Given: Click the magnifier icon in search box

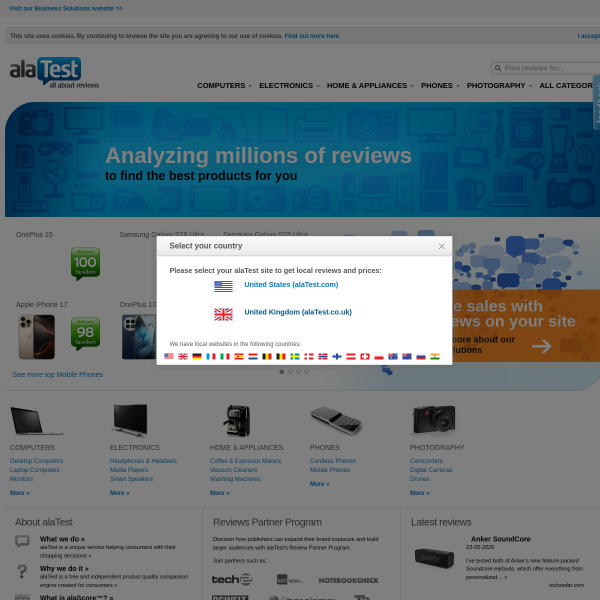Looking at the screenshot, I should [x=498, y=68].
